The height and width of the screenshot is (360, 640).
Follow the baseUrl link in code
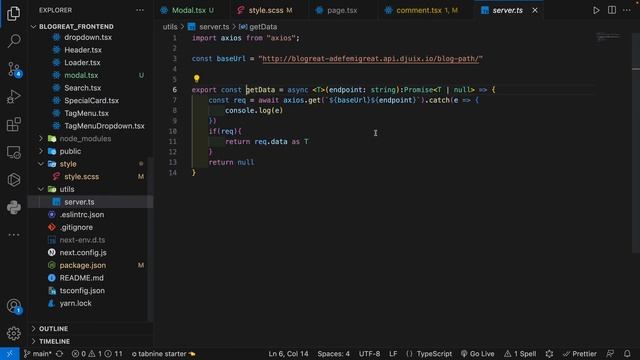[x=370, y=59]
